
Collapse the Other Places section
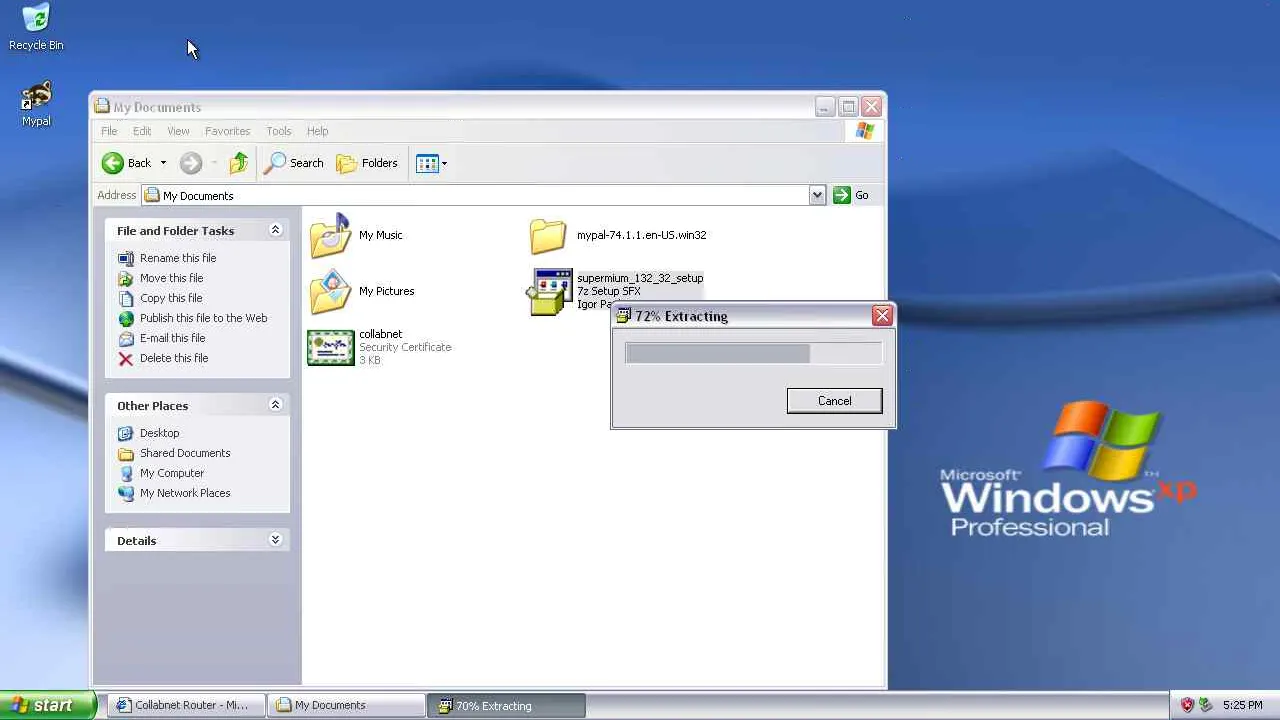click(x=275, y=405)
